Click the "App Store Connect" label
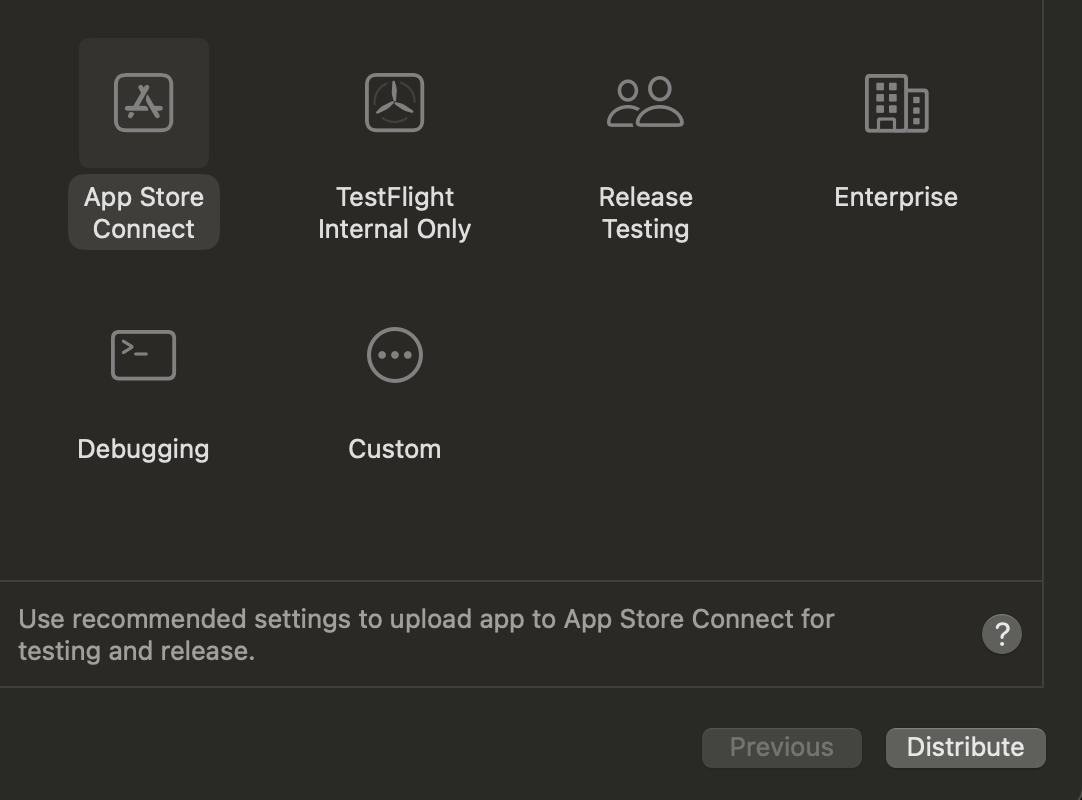The image size is (1082, 800). click(x=144, y=213)
